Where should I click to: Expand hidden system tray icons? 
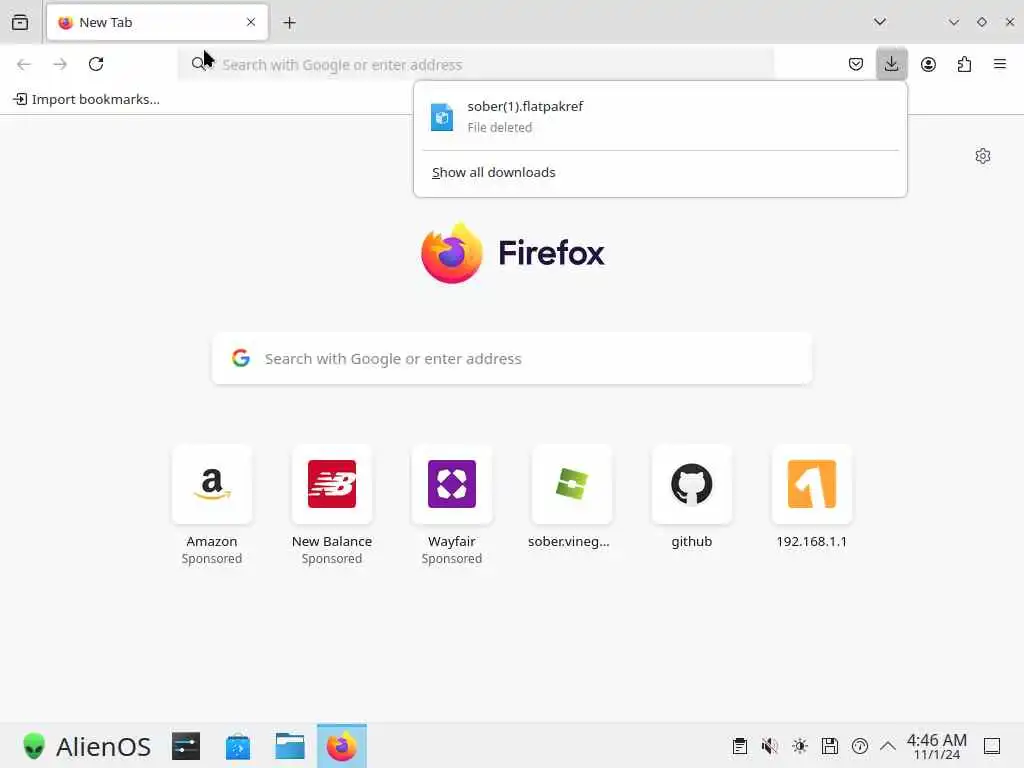coord(888,746)
